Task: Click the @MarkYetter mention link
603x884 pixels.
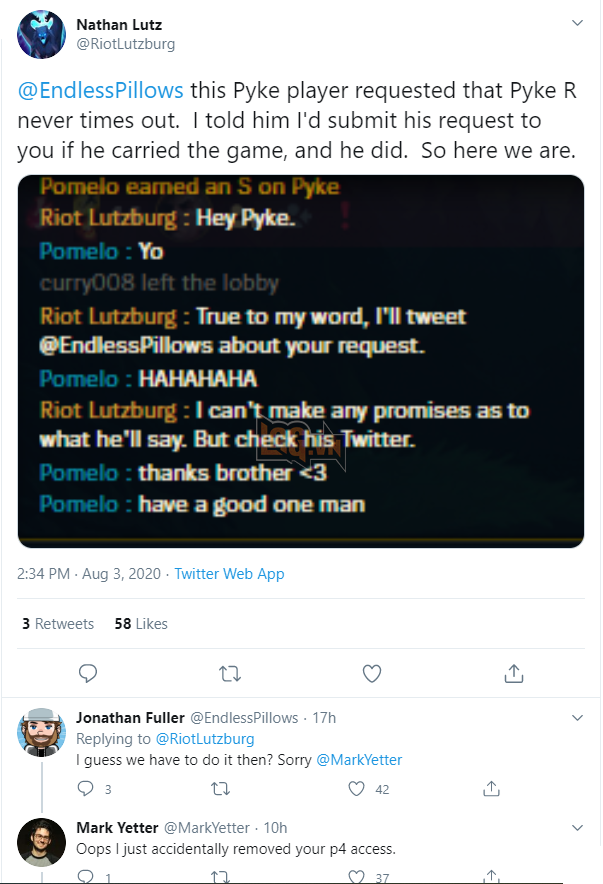Action: click(359, 760)
